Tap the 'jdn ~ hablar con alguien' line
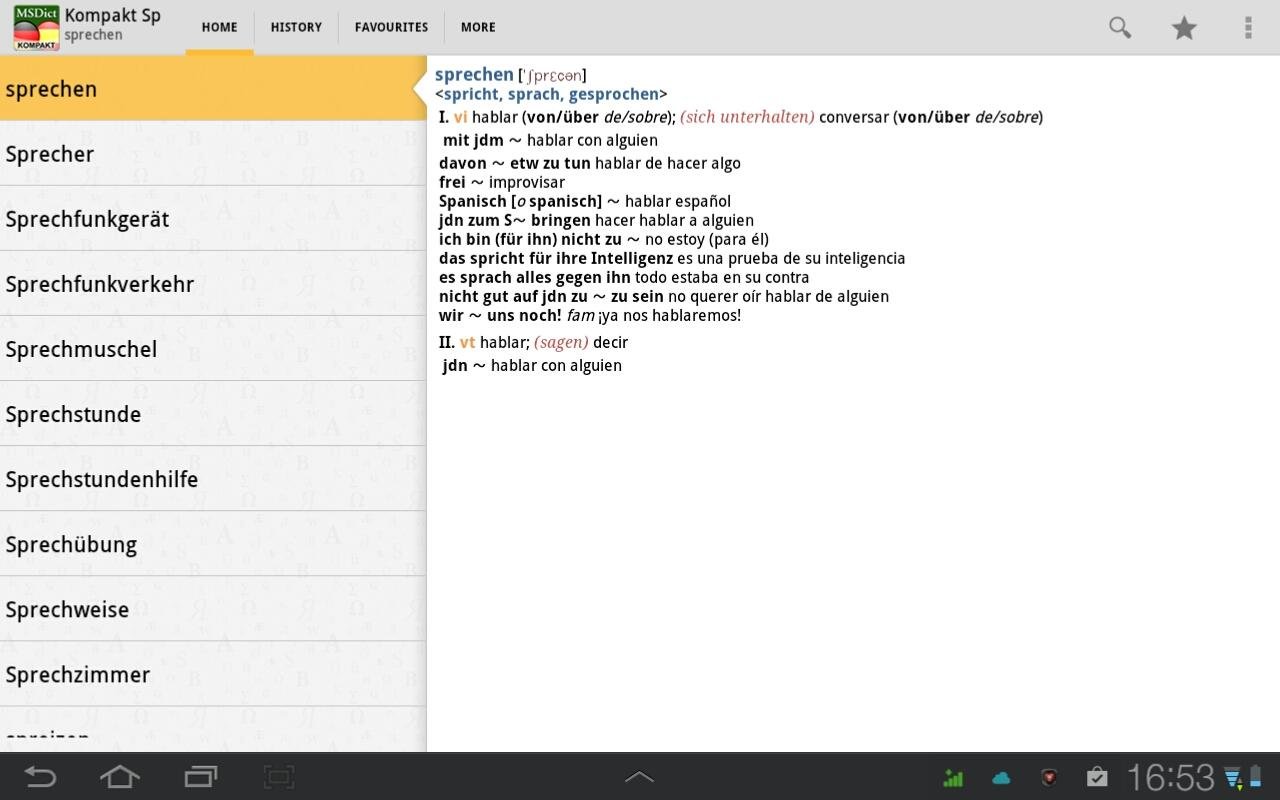The height and width of the screenshot is (800, 1280). pyautogui.click(x=532, y=365)
